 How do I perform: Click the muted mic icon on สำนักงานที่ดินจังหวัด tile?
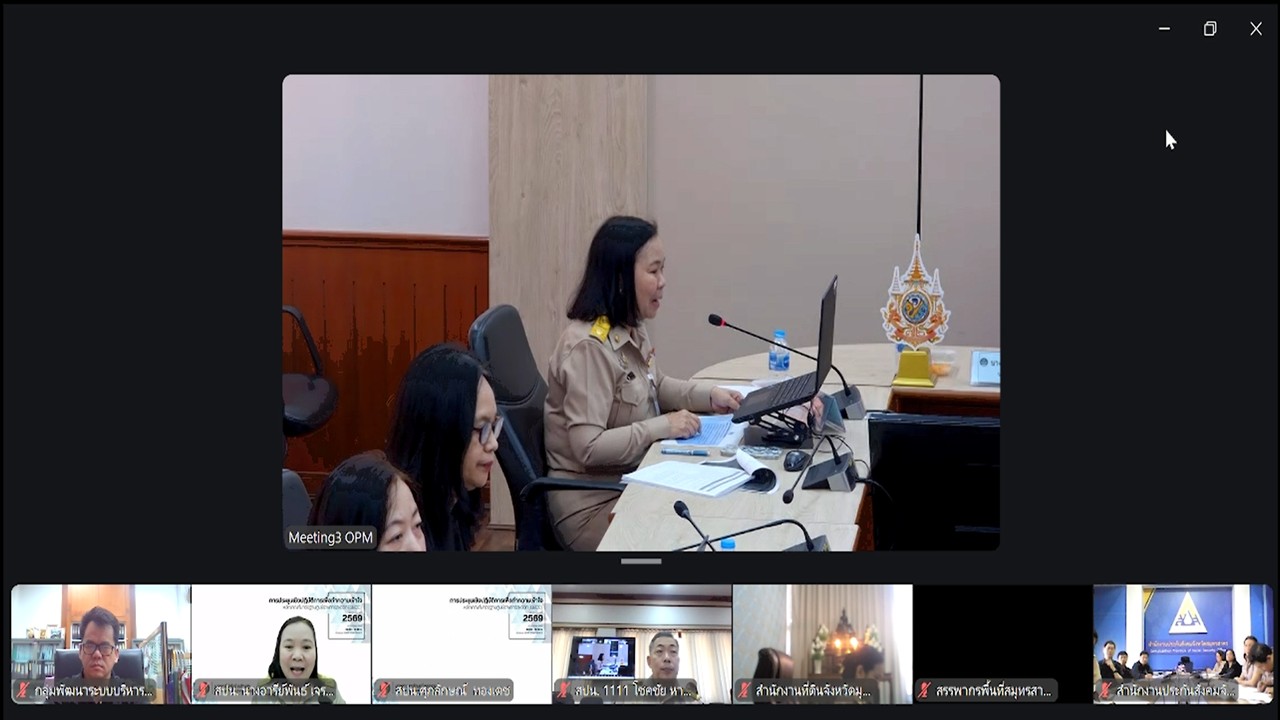(x=744, y=690)
